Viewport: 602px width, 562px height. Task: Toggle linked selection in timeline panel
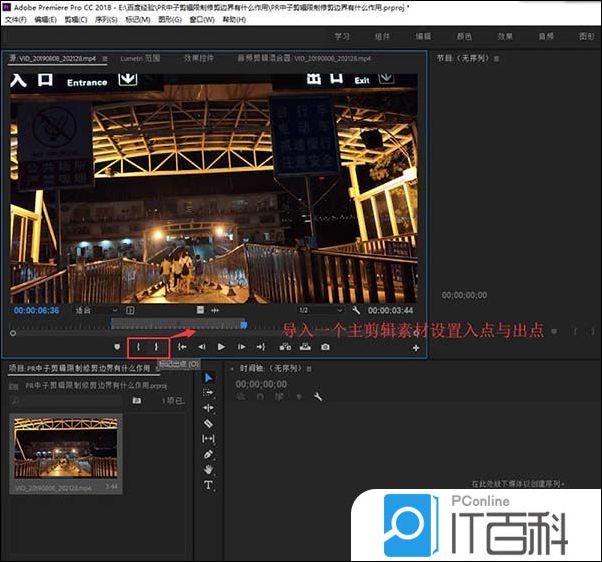tap(280, 397)
